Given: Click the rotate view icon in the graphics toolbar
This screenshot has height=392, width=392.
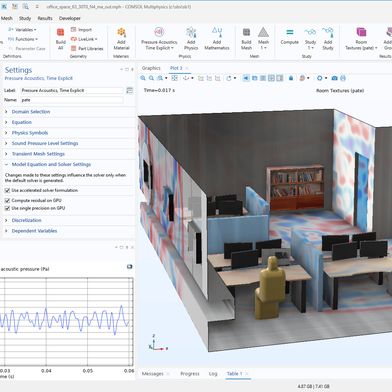Looking at the screenshot, I should [x=229, y=78].
